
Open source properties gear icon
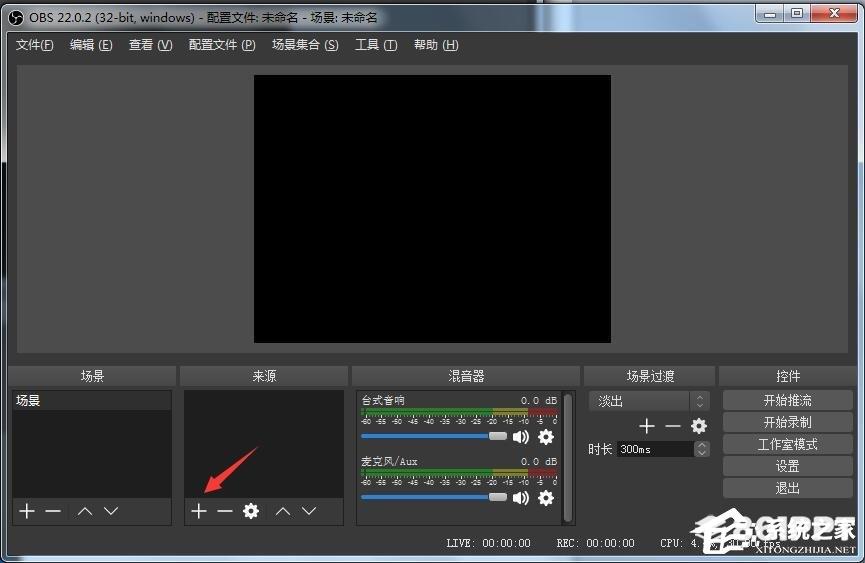pyautogui.click(x=251, y=511)
